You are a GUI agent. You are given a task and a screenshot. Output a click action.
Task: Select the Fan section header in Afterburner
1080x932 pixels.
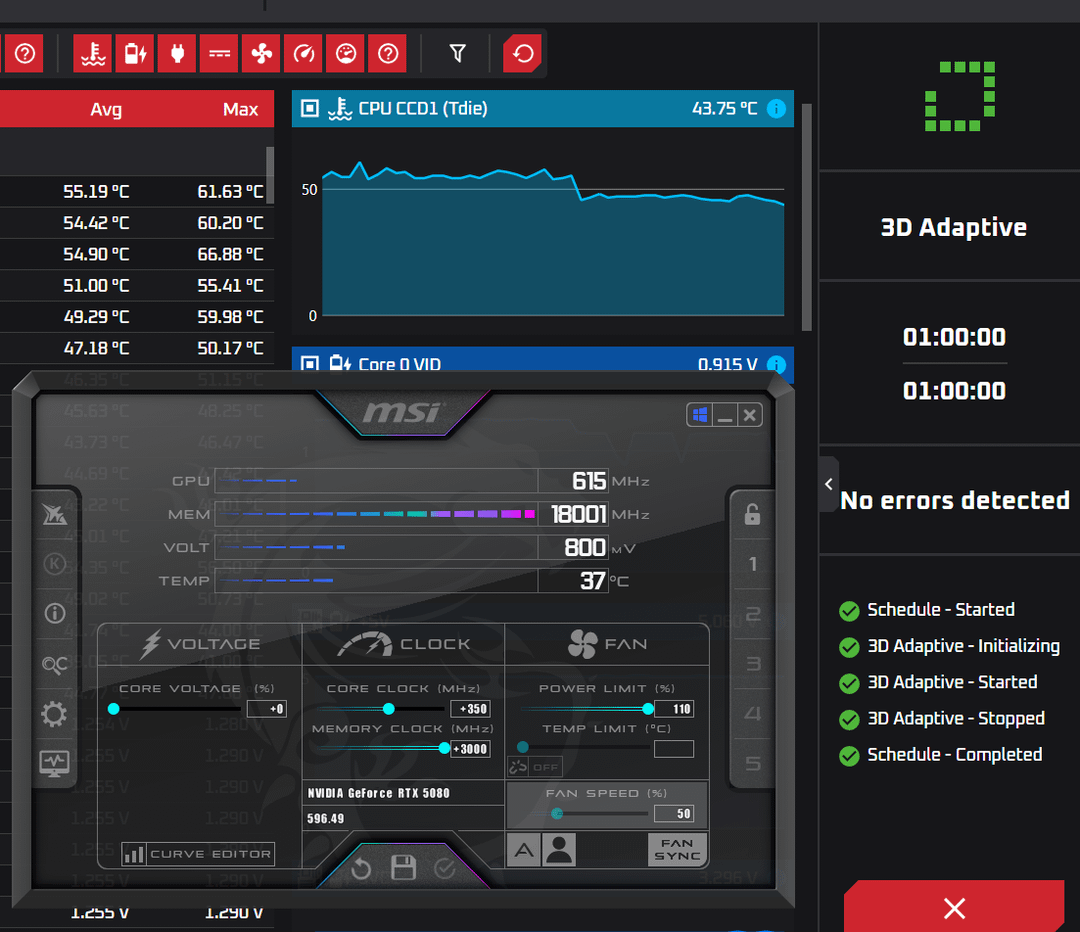[607, 644]
